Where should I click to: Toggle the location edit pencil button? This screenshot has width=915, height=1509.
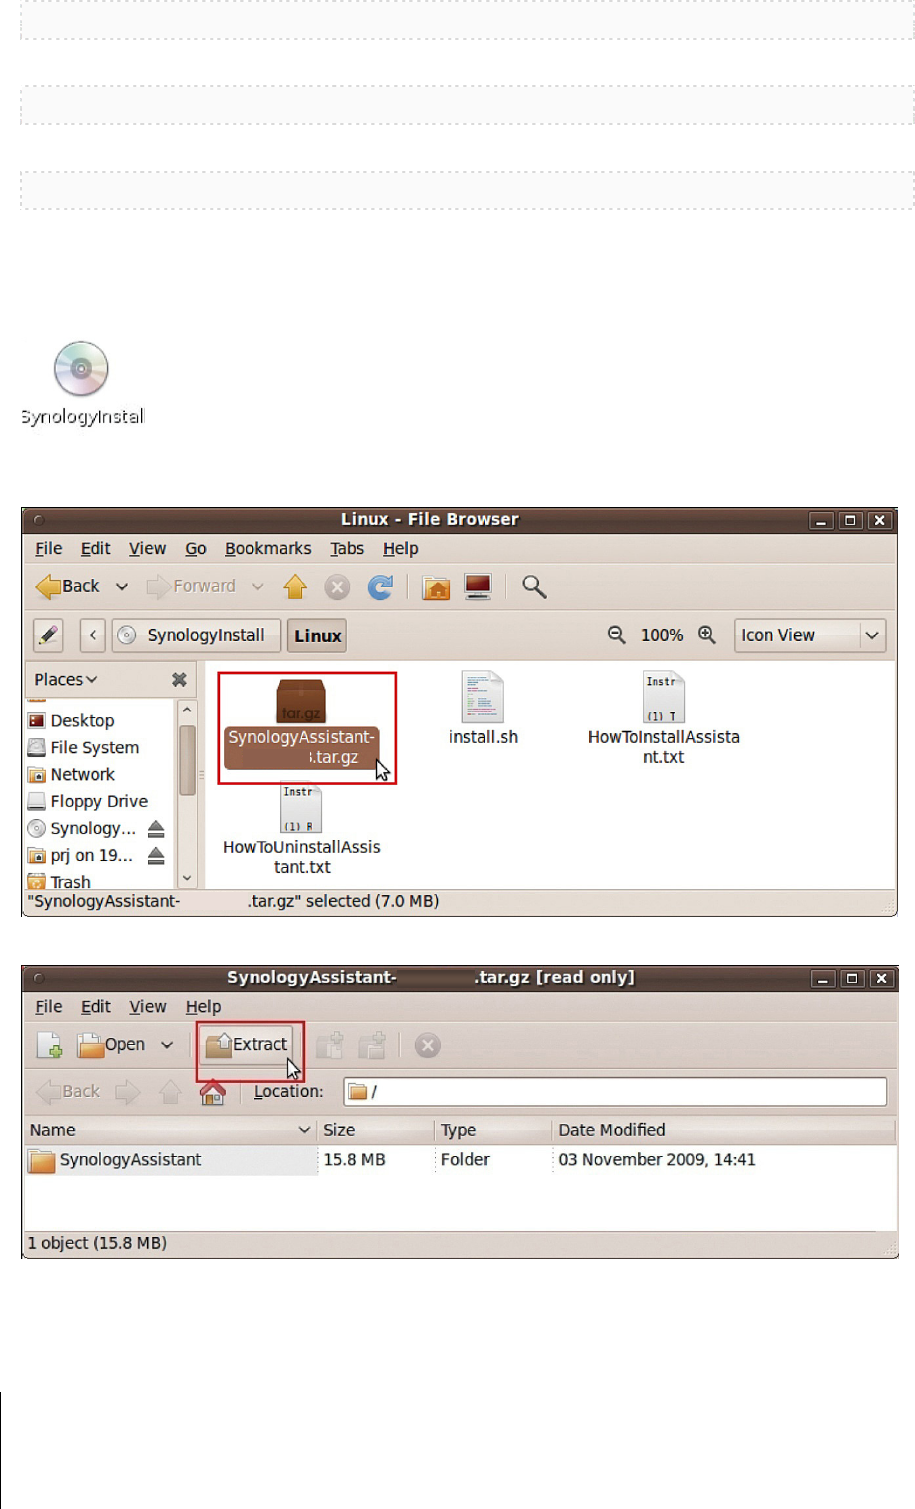coord(48,635)
